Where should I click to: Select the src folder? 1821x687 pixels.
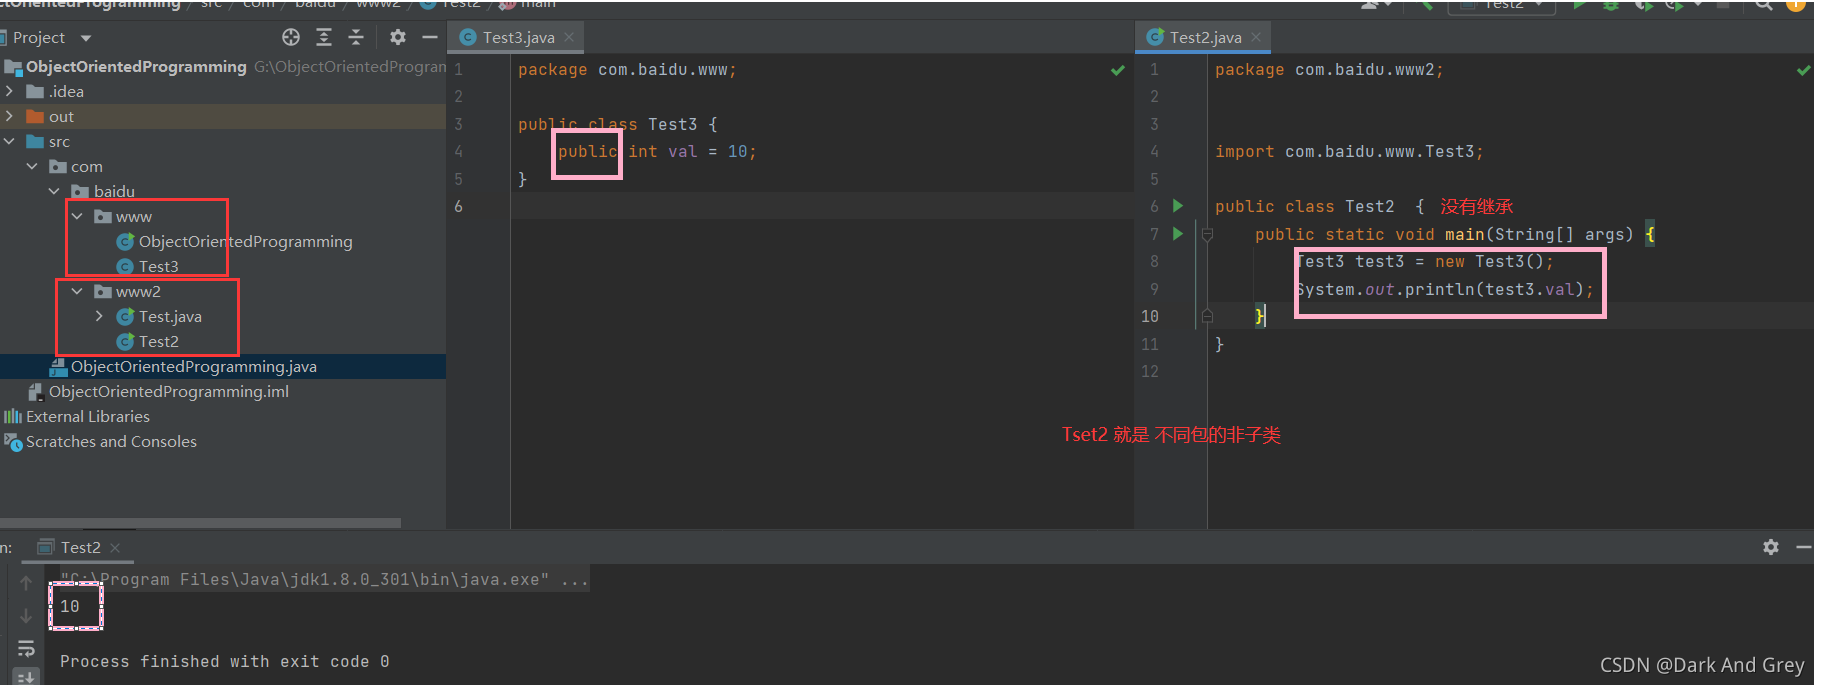point(59,141)
